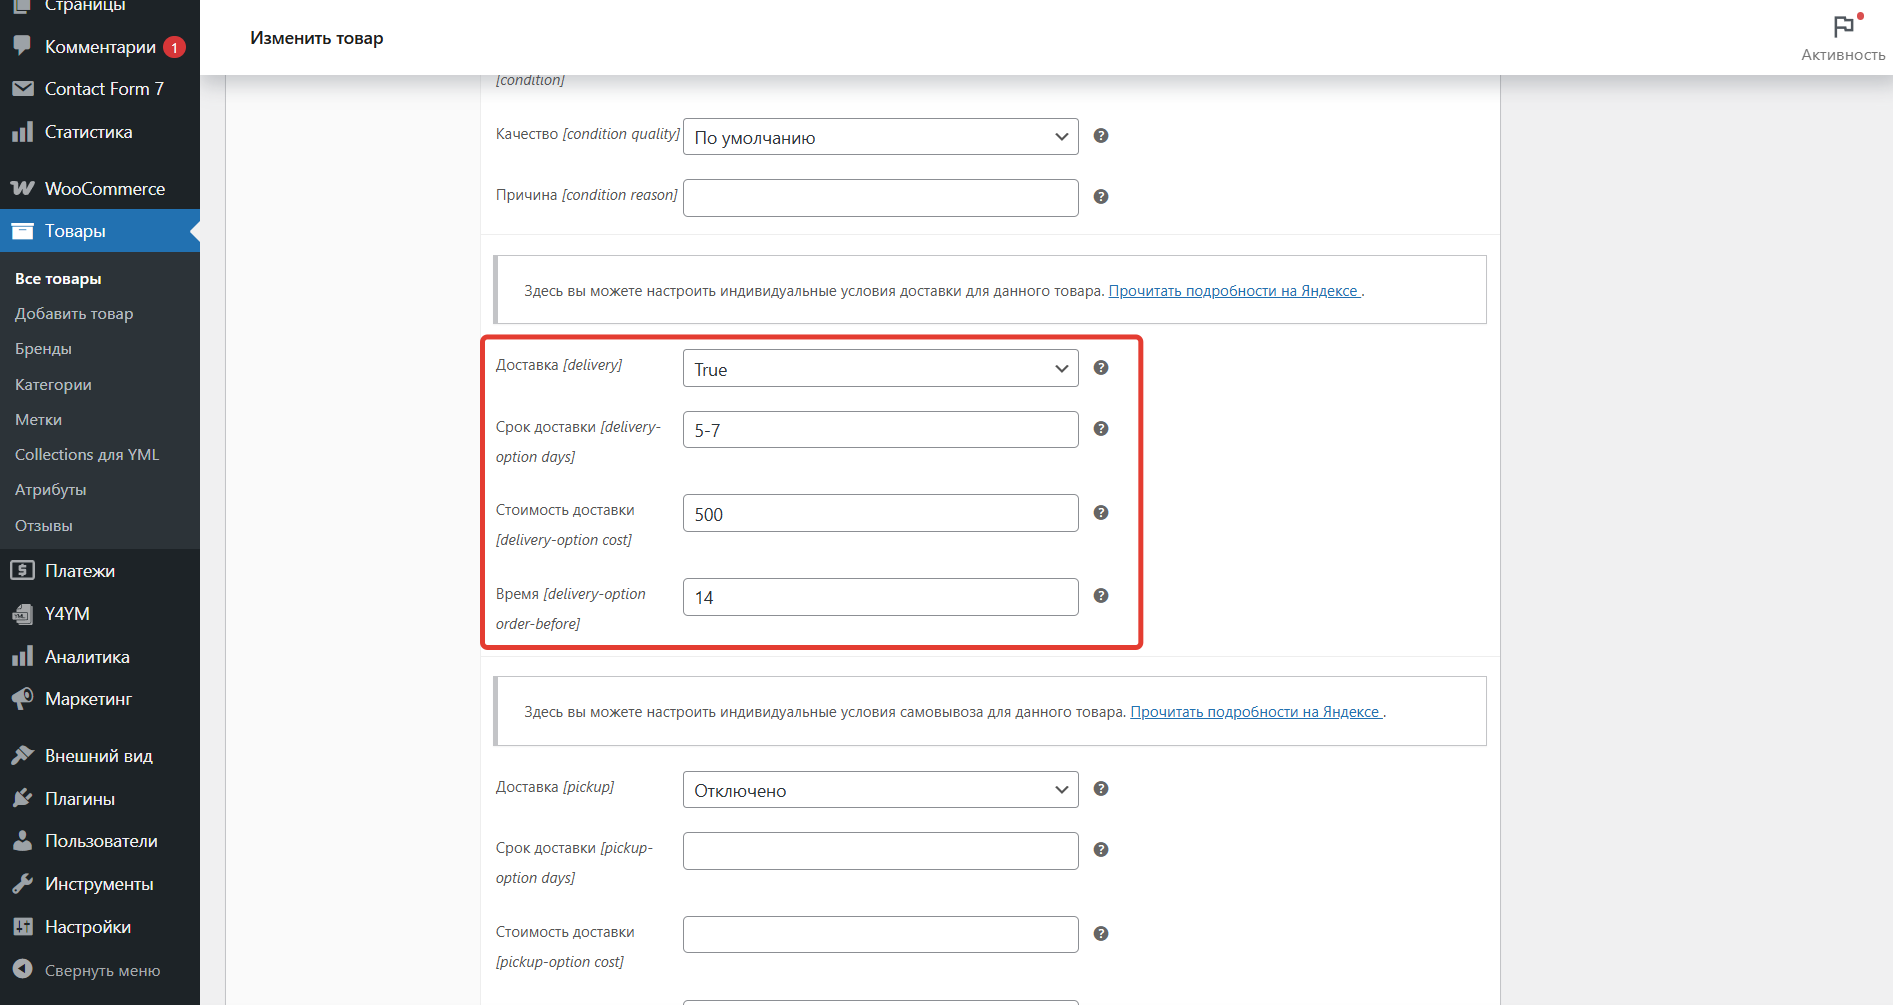Viewport: 1893px width, 1005px height.
Task: Open Yandex details link in pickup notice
Action: [x=1255, y=712]
